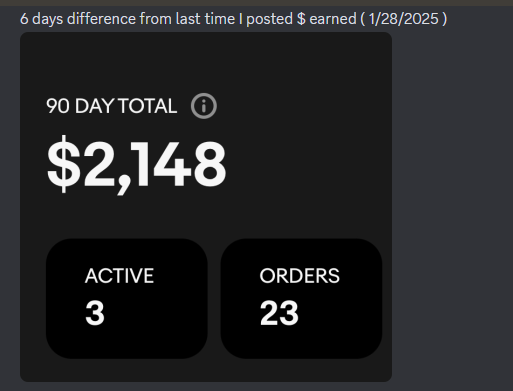Click the active count number 3

[x=95, y=313]
